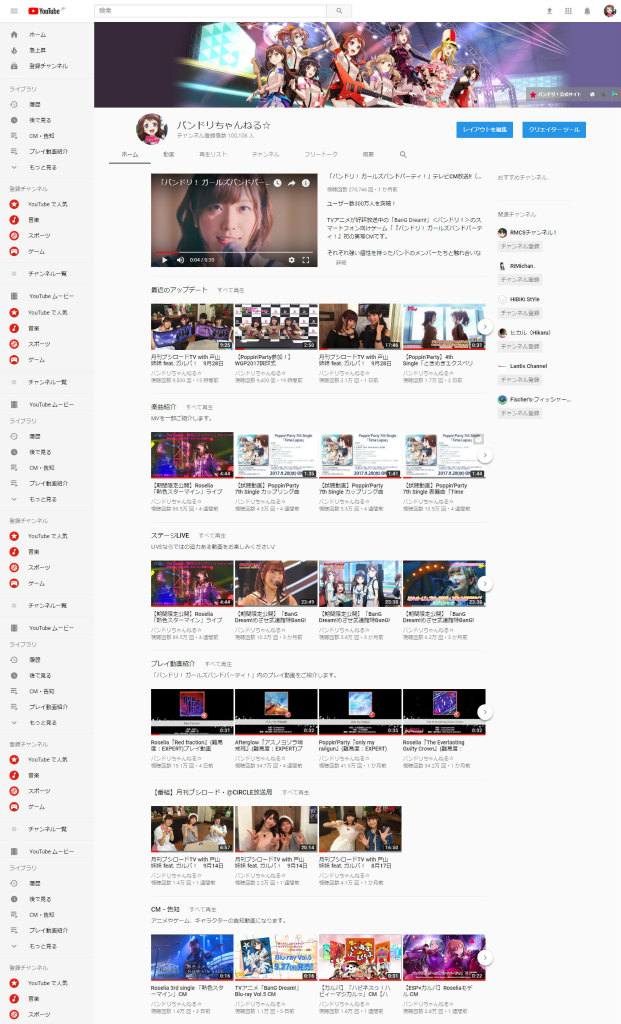The width and height of the screenshot is (621, 1024).
Task: Open the player settings gear
Action: click(291, 260)
